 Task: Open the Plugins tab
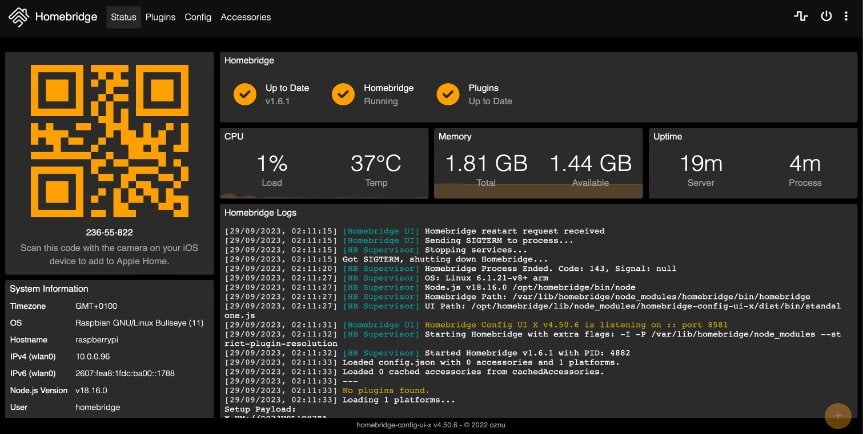click(x=160, y=17)
